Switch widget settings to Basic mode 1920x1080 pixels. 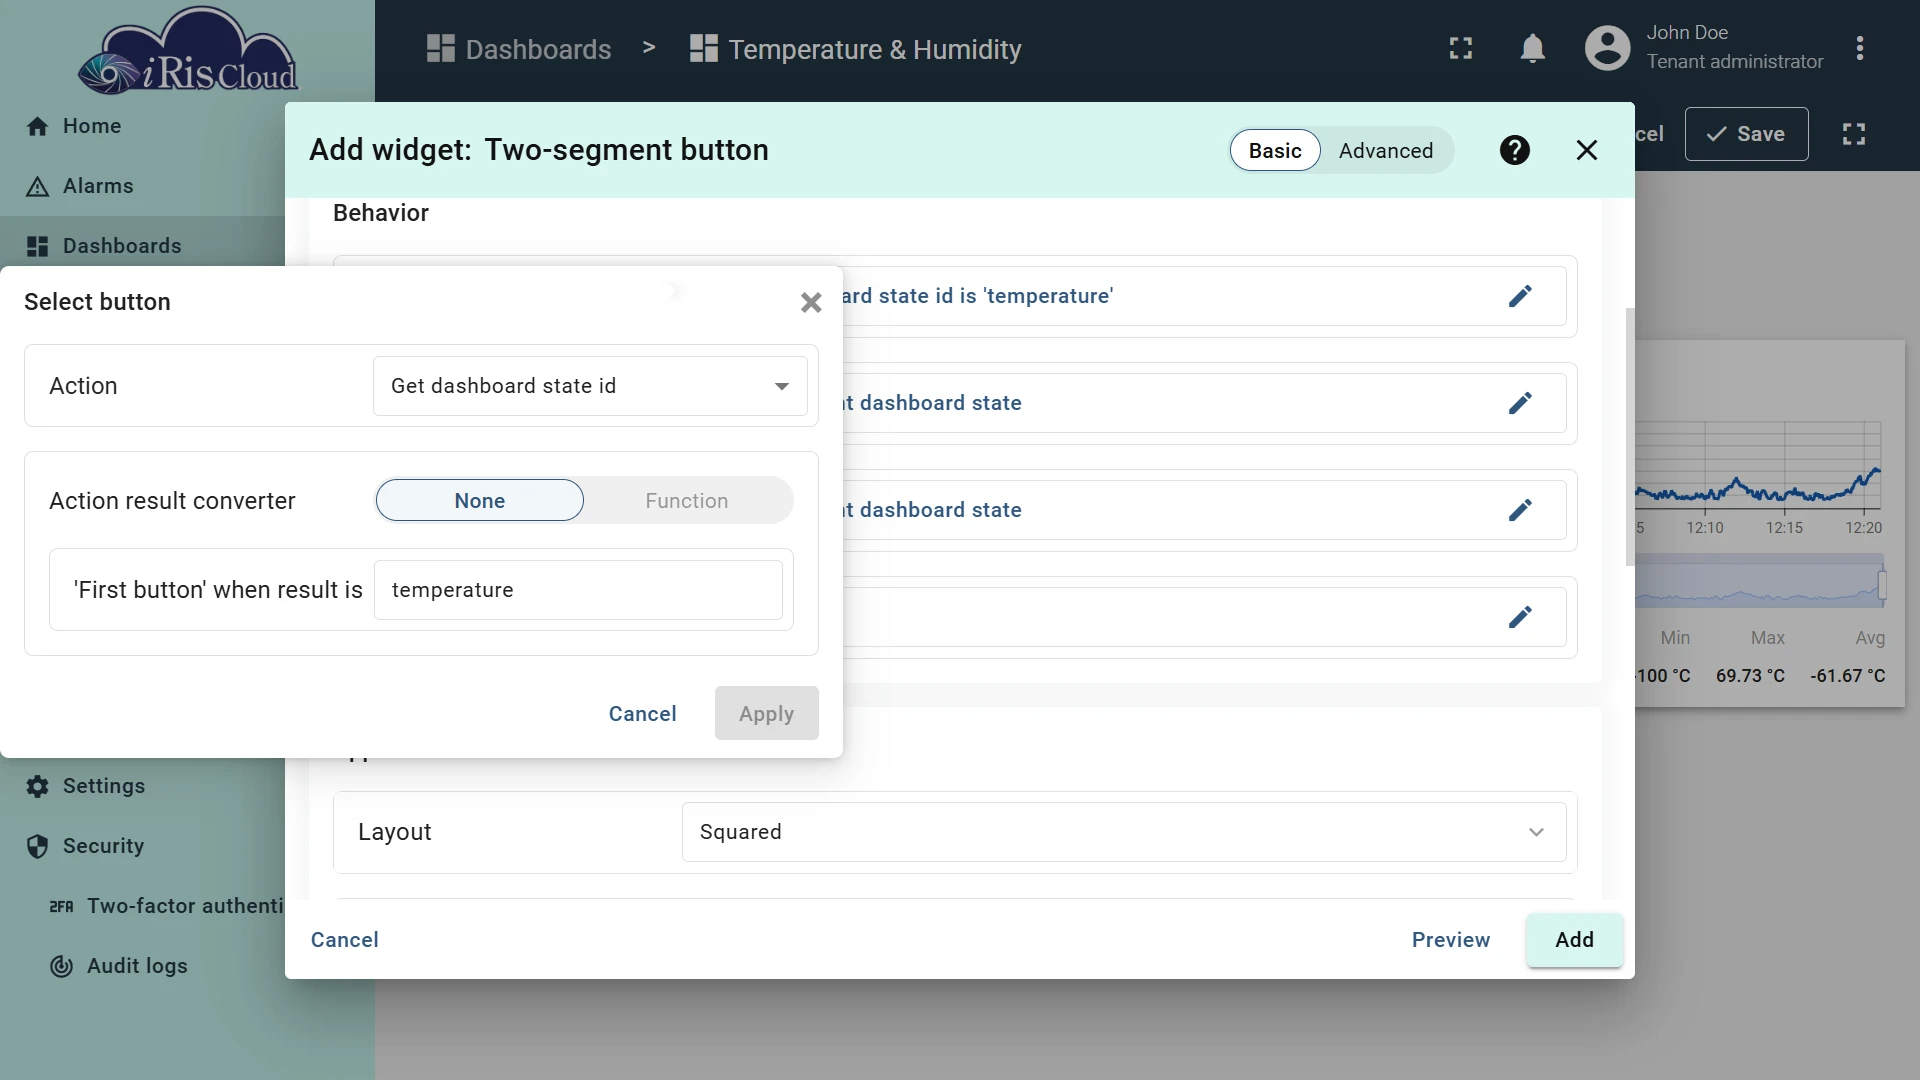[1275, 150]
